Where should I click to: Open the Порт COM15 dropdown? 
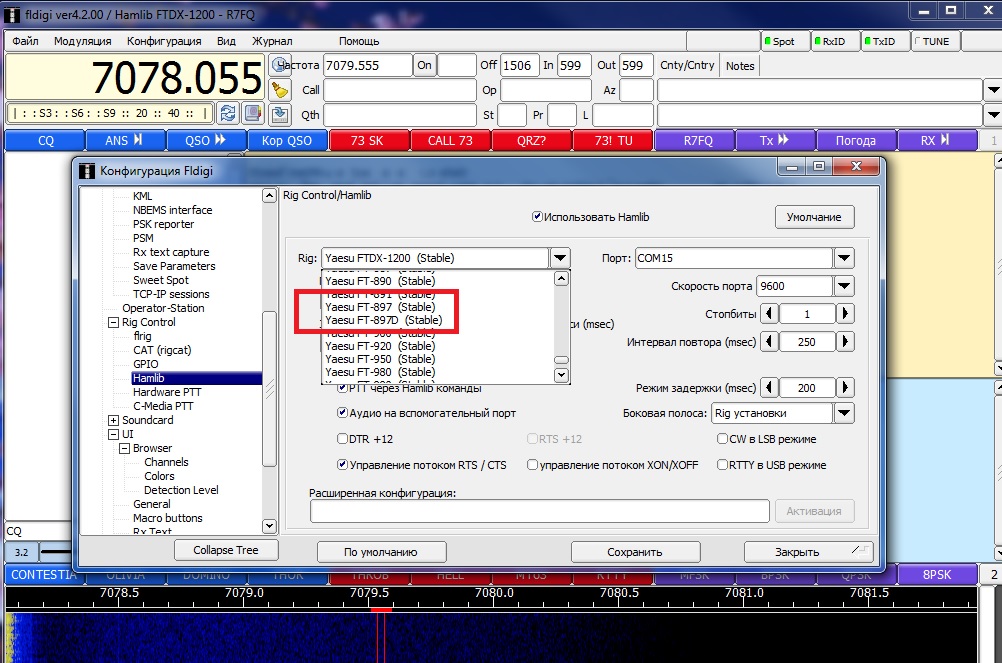(844, 258)
